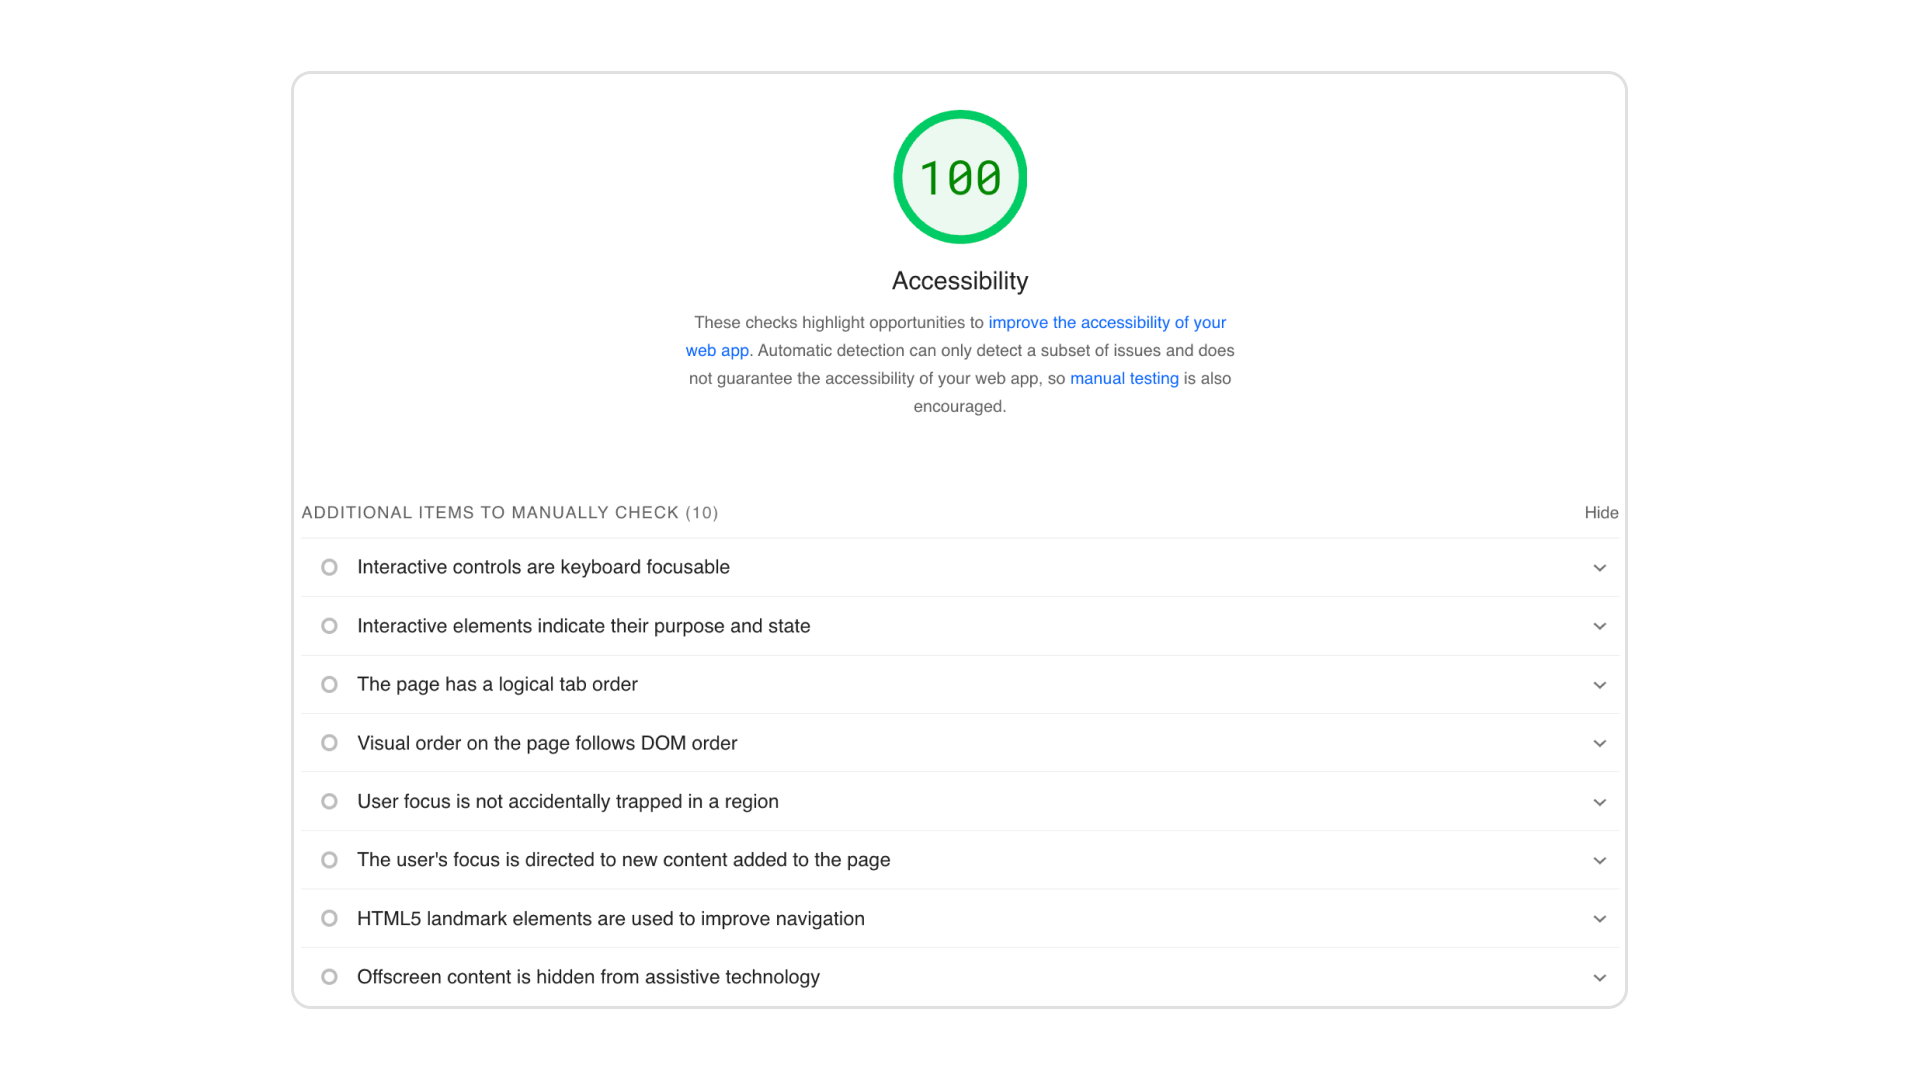Click circle icon beside 'Interactive elements indicate their purpose'

click(329, 626)
